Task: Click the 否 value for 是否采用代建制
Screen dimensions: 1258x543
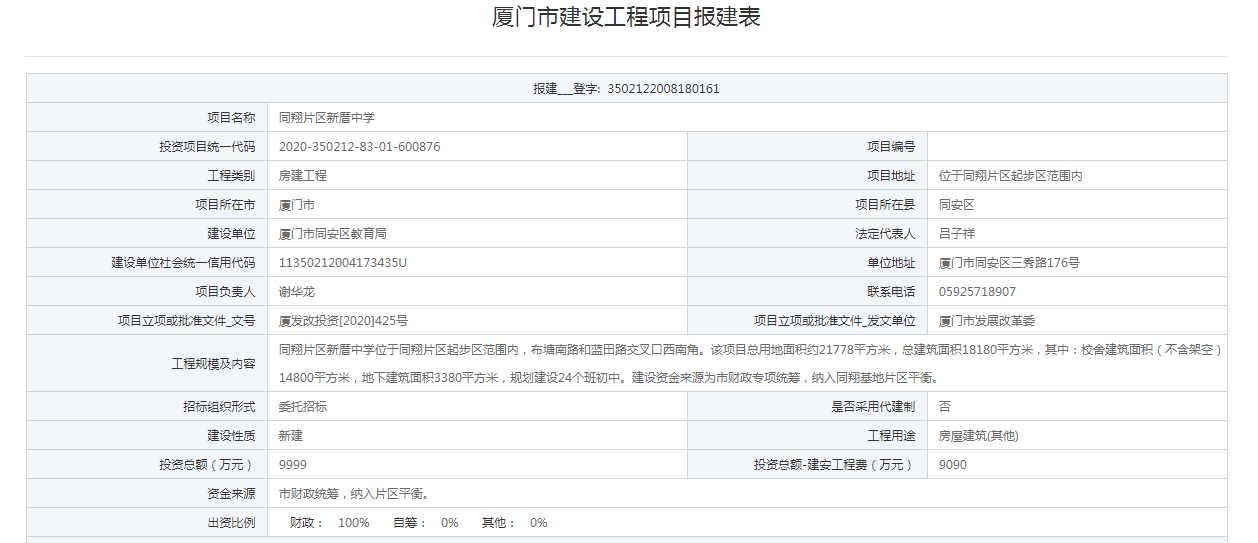Action: (945, 407)
